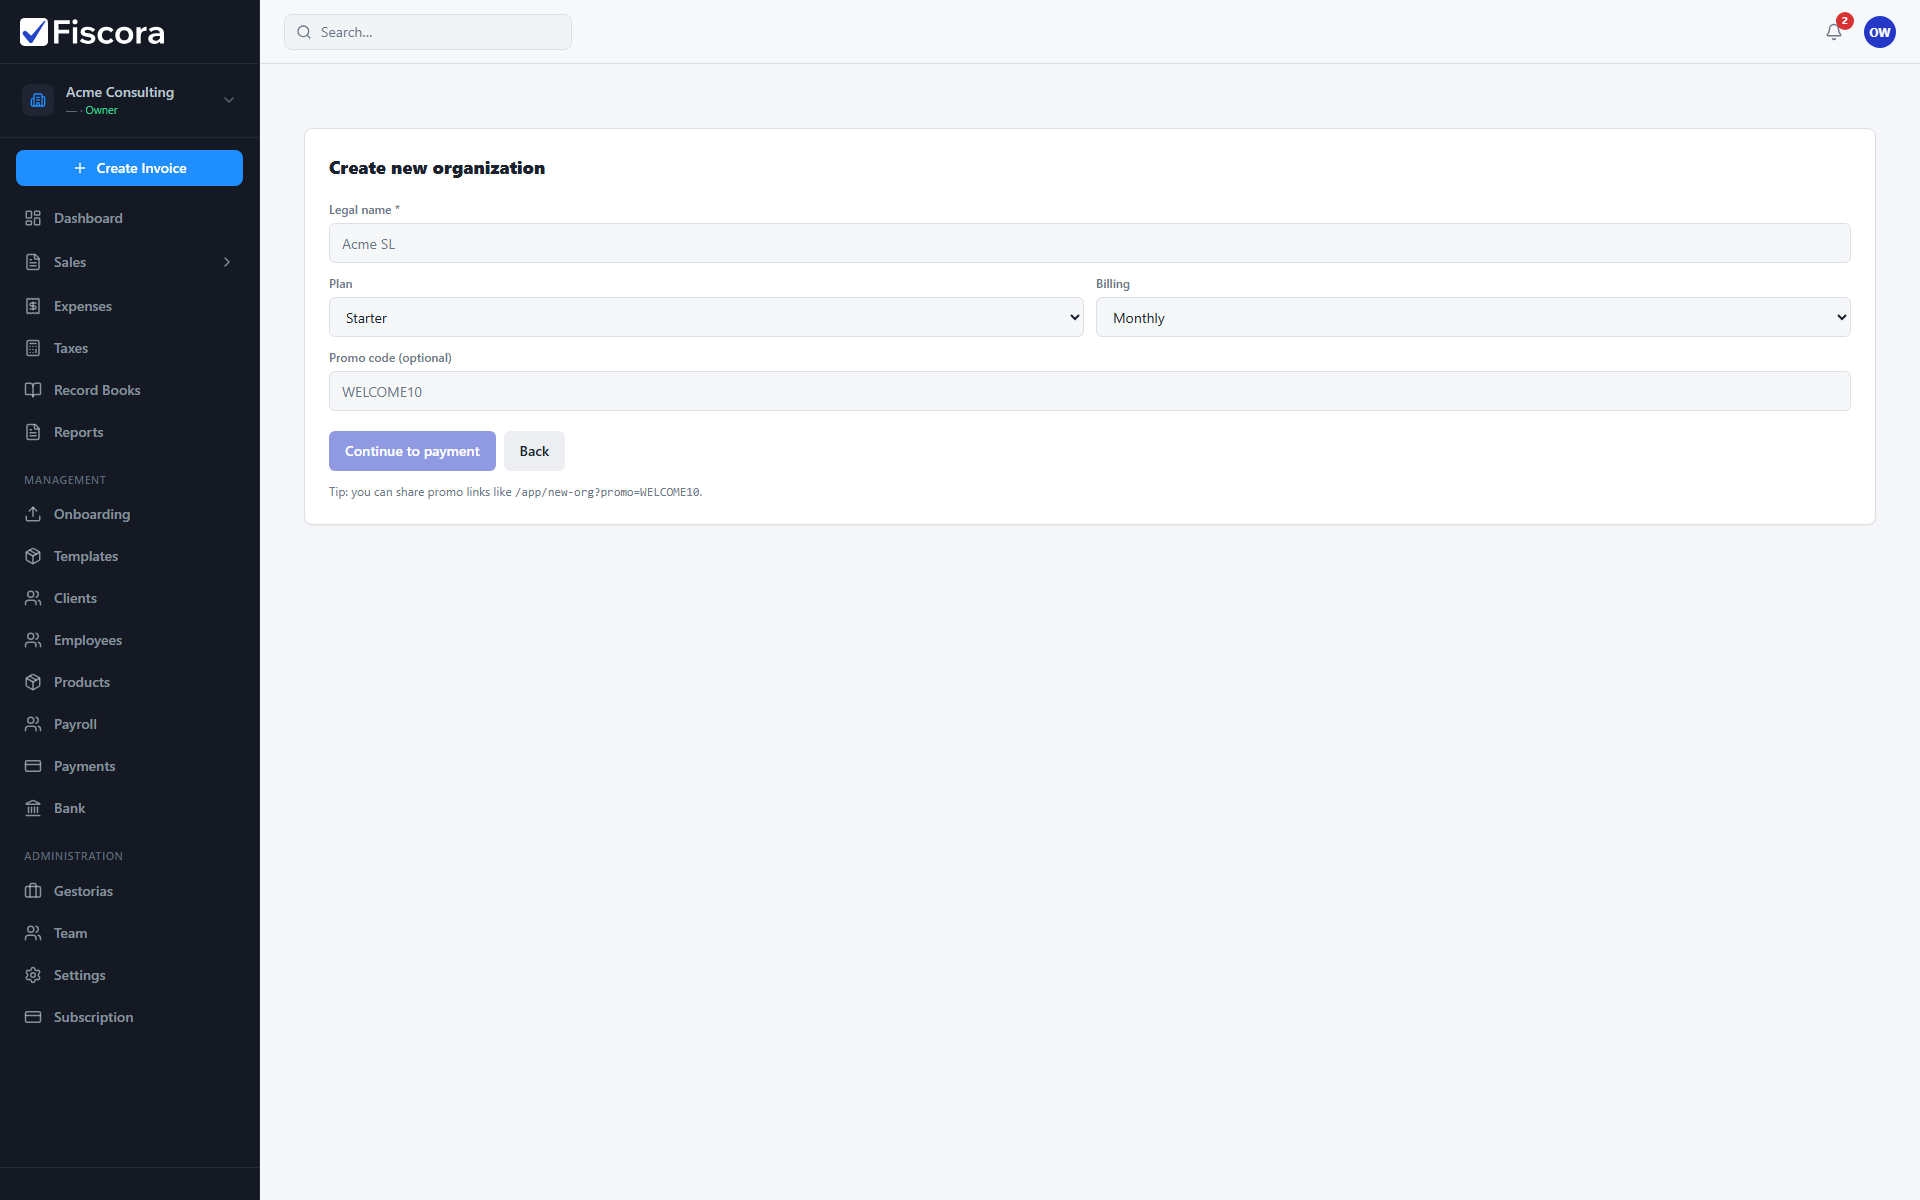The width and height of the screenshot is (1920, 1200).
Task: Click the Subscription card icon
Action: pyautogui.click(x=33, y=1017)
